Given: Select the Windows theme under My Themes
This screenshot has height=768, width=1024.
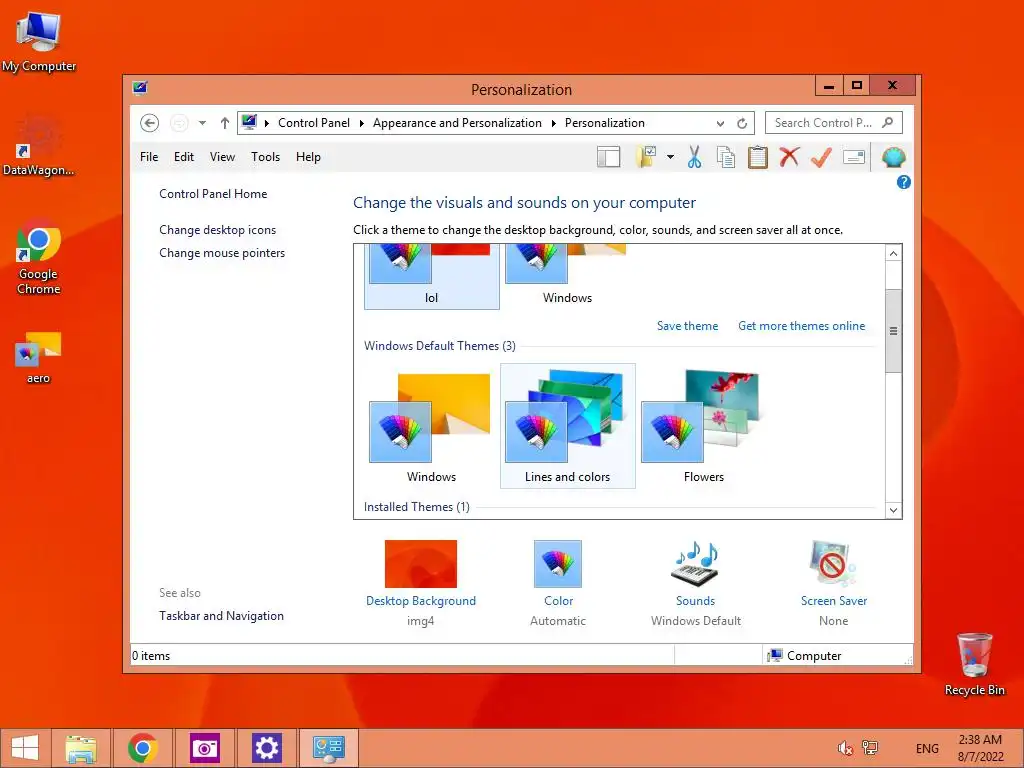Looking at the screenshot, I should pos(568,277).
